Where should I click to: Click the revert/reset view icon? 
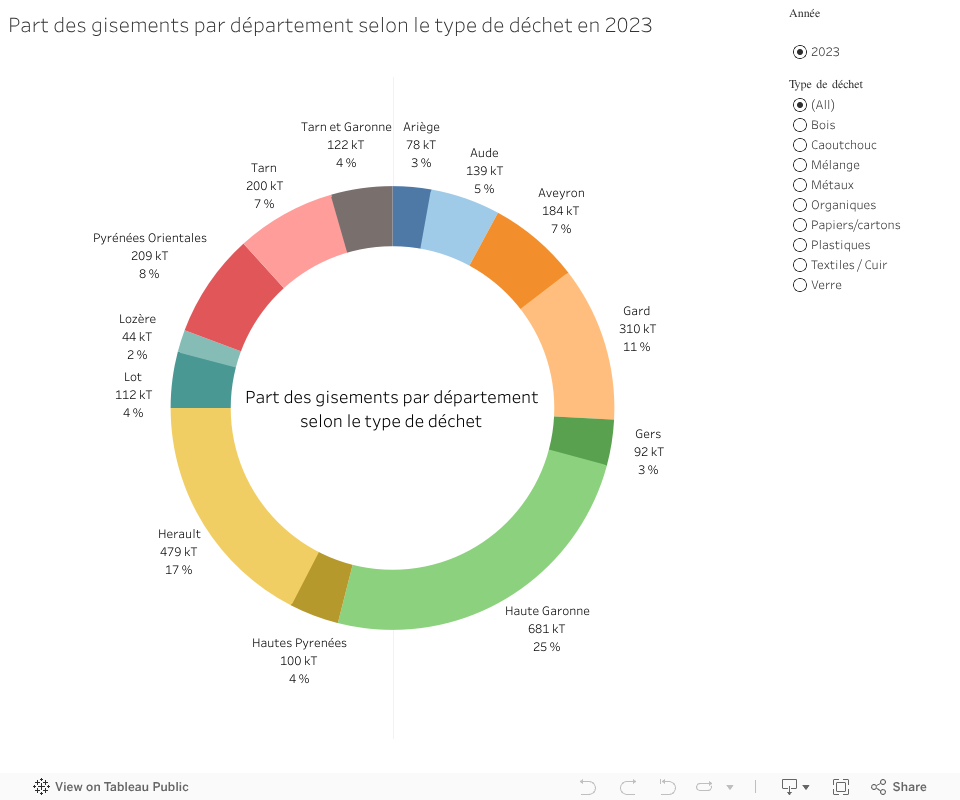(667, 787)
